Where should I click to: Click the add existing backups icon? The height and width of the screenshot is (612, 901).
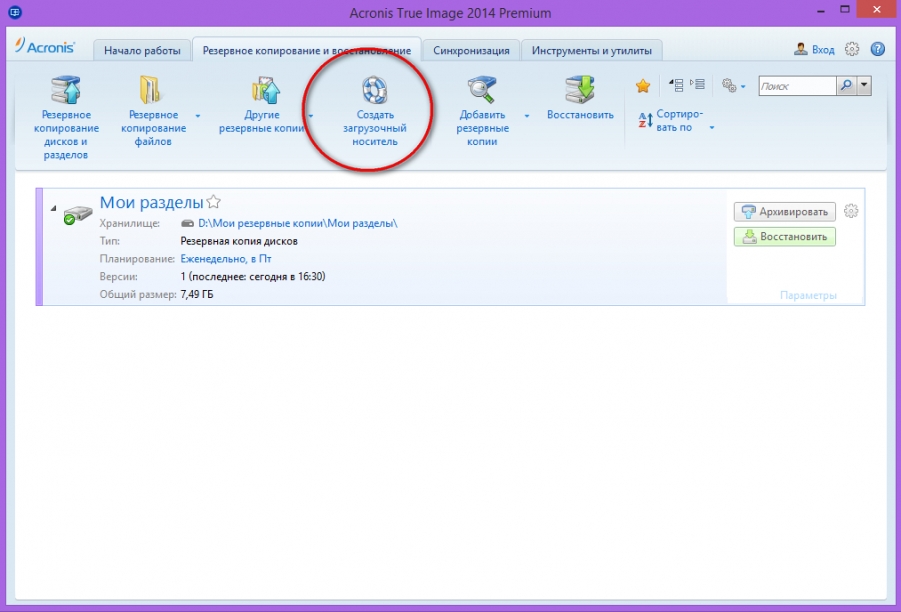[x=482, y=90]
